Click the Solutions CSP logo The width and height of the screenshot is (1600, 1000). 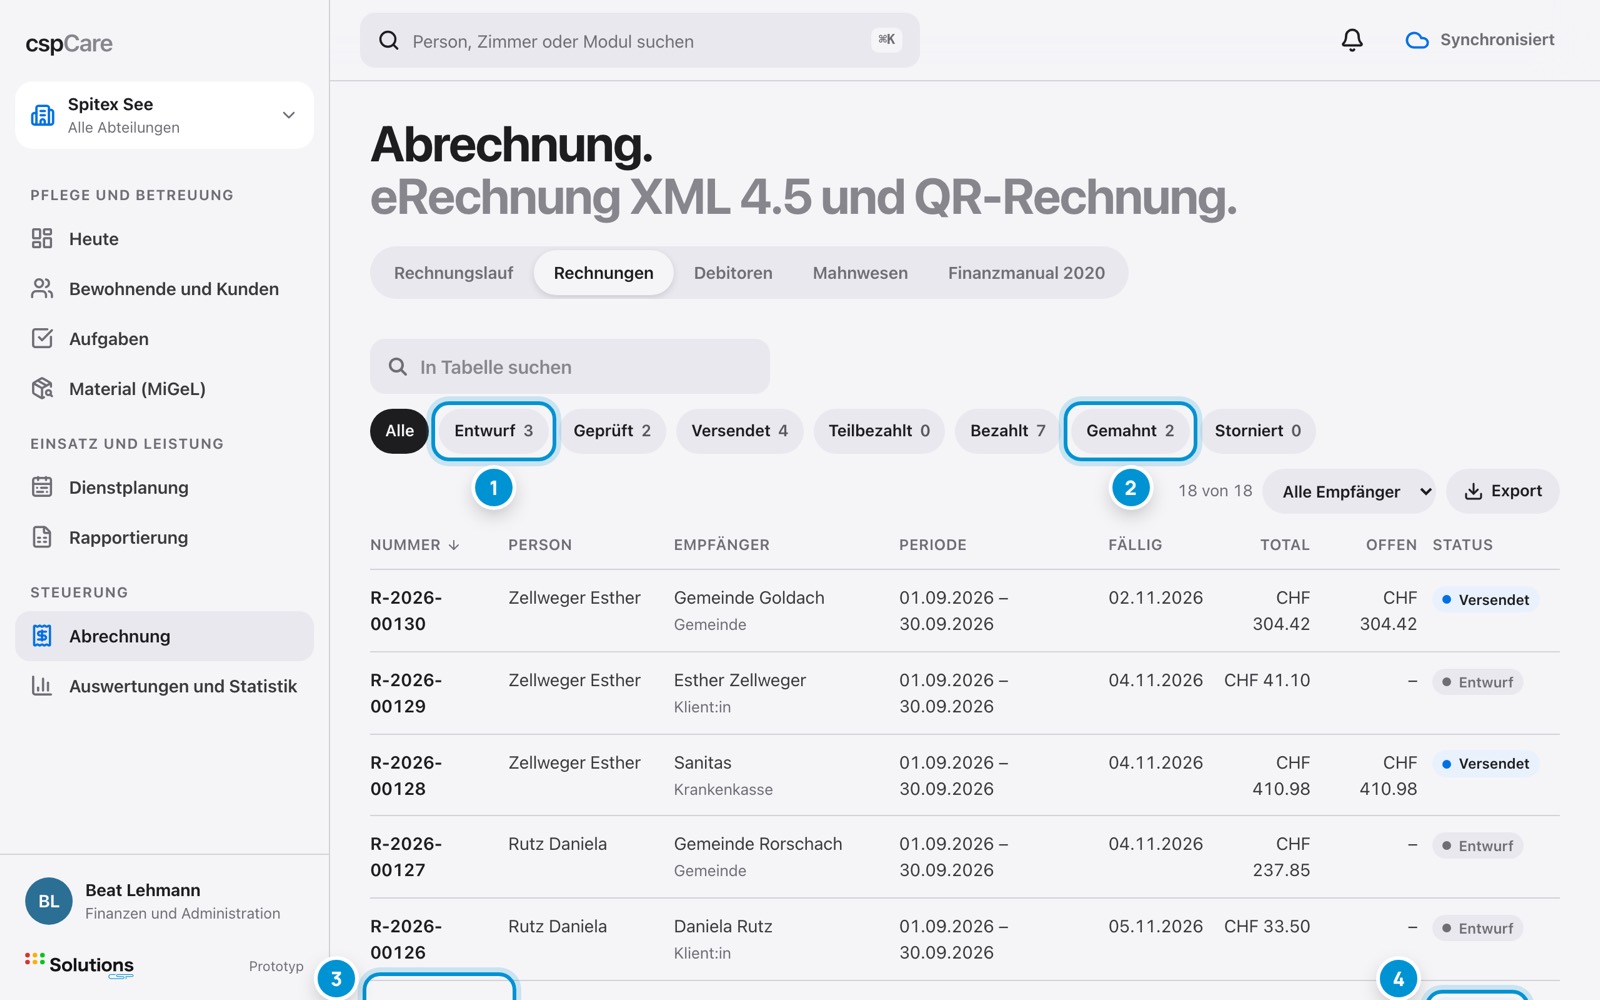point(80,965)
